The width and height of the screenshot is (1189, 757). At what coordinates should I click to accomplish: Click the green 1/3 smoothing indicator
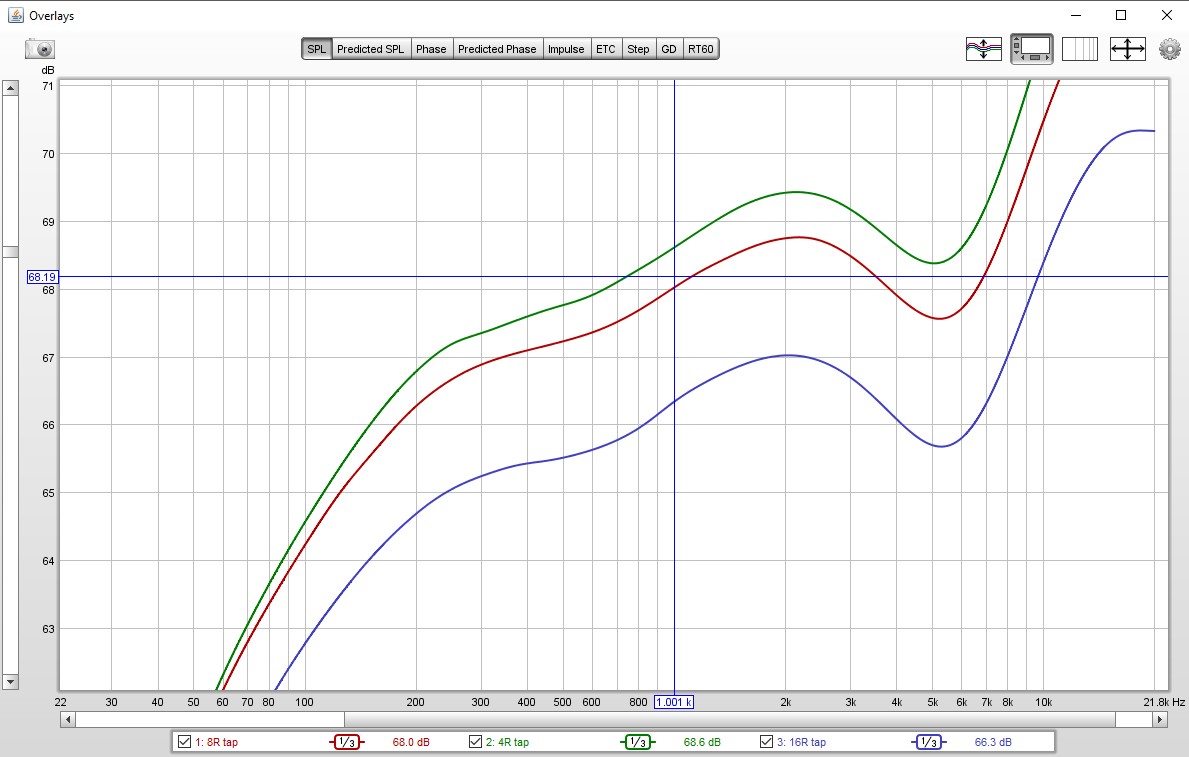(x=638, y=742)
